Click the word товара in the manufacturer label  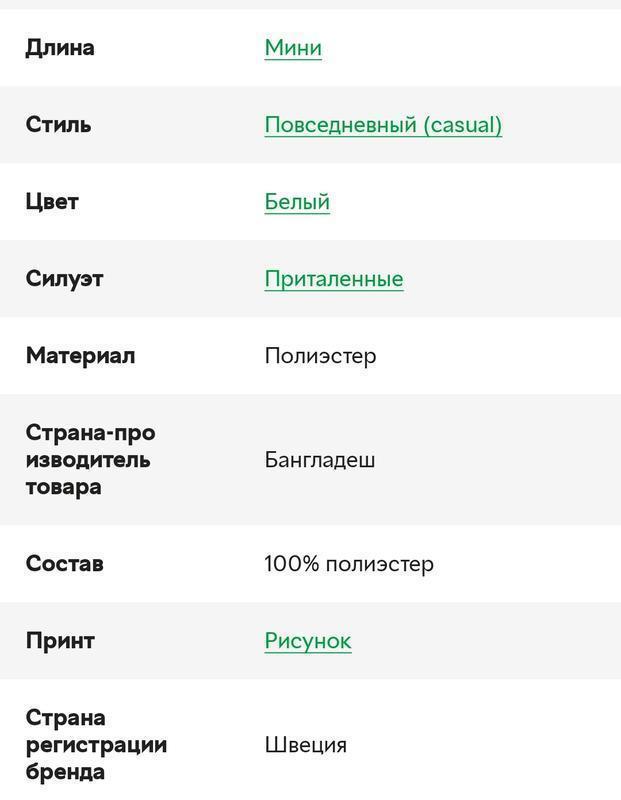click(63, 487)
